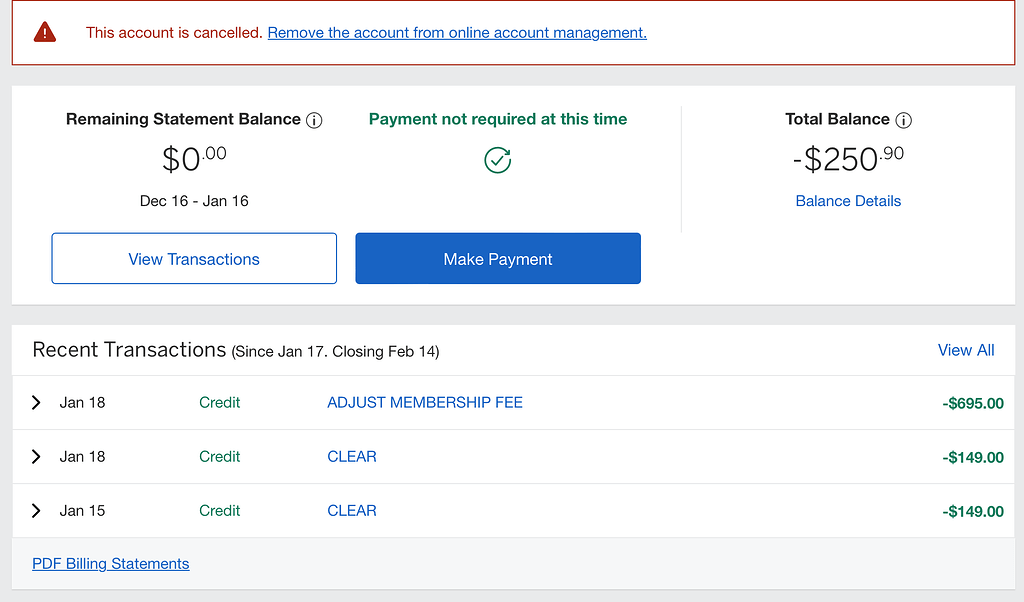Expand the Jan 15 CLEAR transaction details
1024x602 pixels.
pyautogui.click(x=36, y=510)
